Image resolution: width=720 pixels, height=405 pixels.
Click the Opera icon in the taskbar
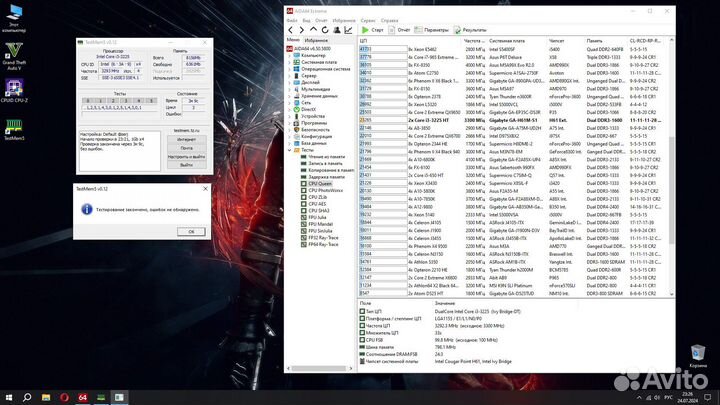[64, 397]
